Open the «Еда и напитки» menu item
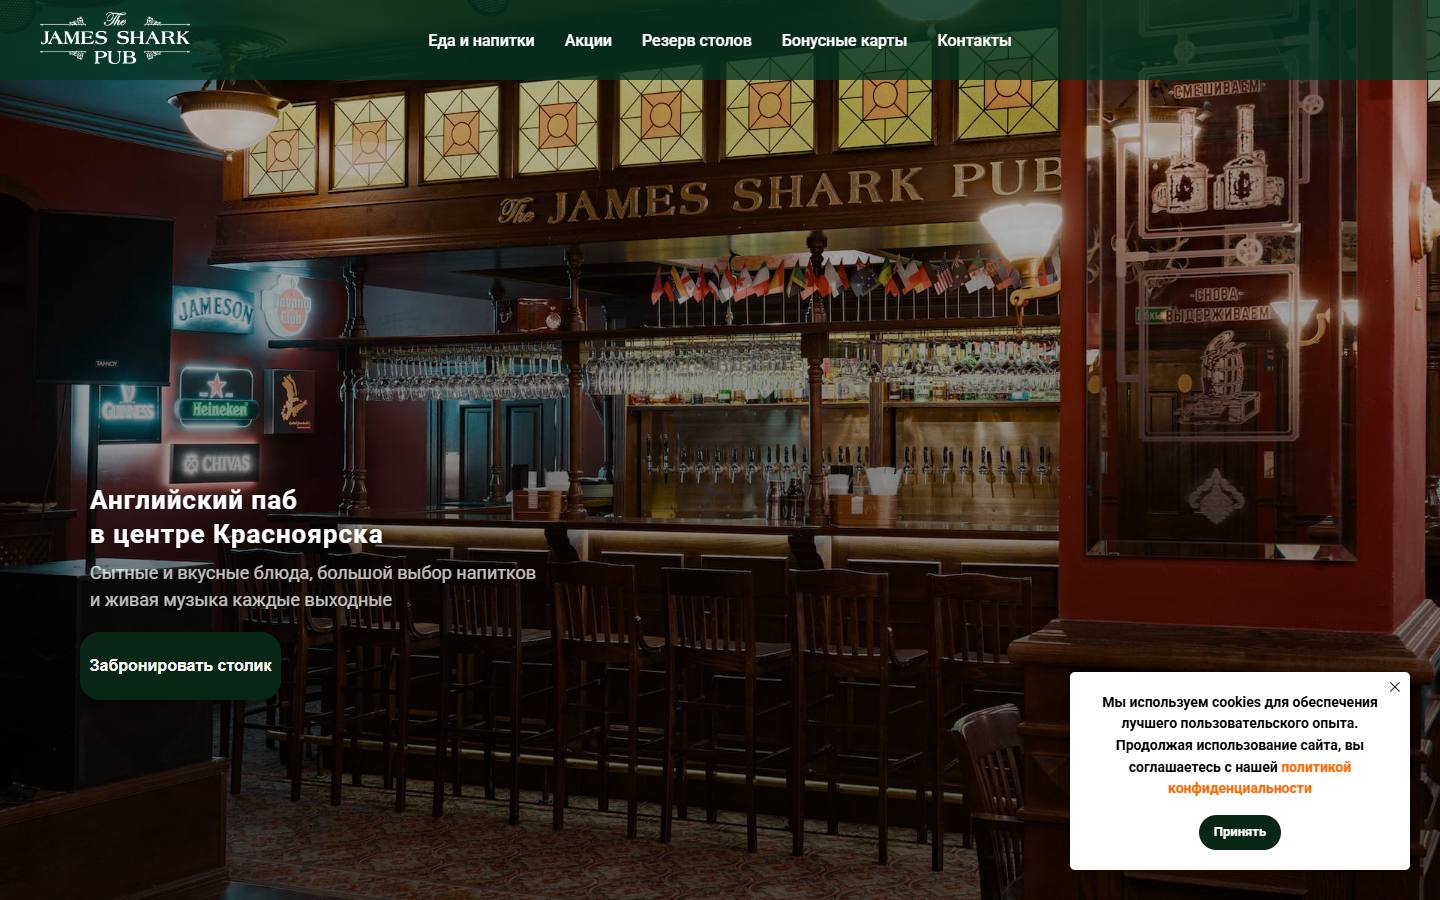 coord(481,41)
